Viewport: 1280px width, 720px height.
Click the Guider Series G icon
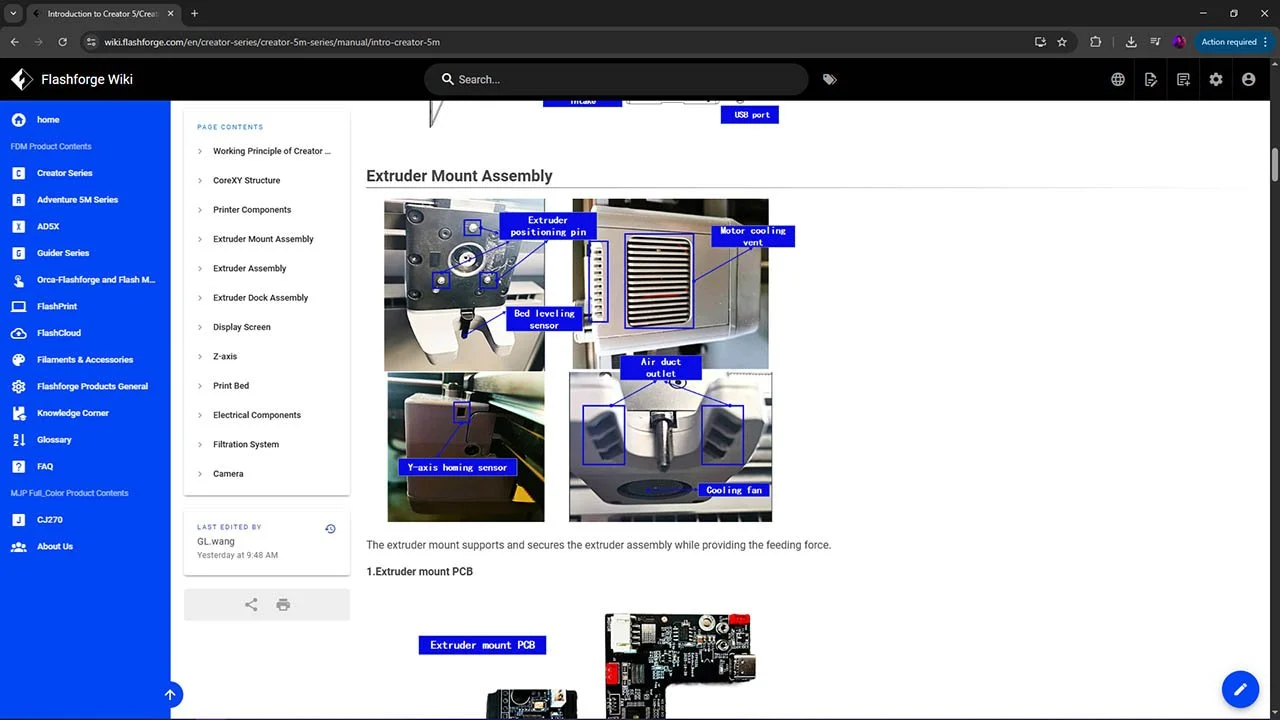(18, 253)
